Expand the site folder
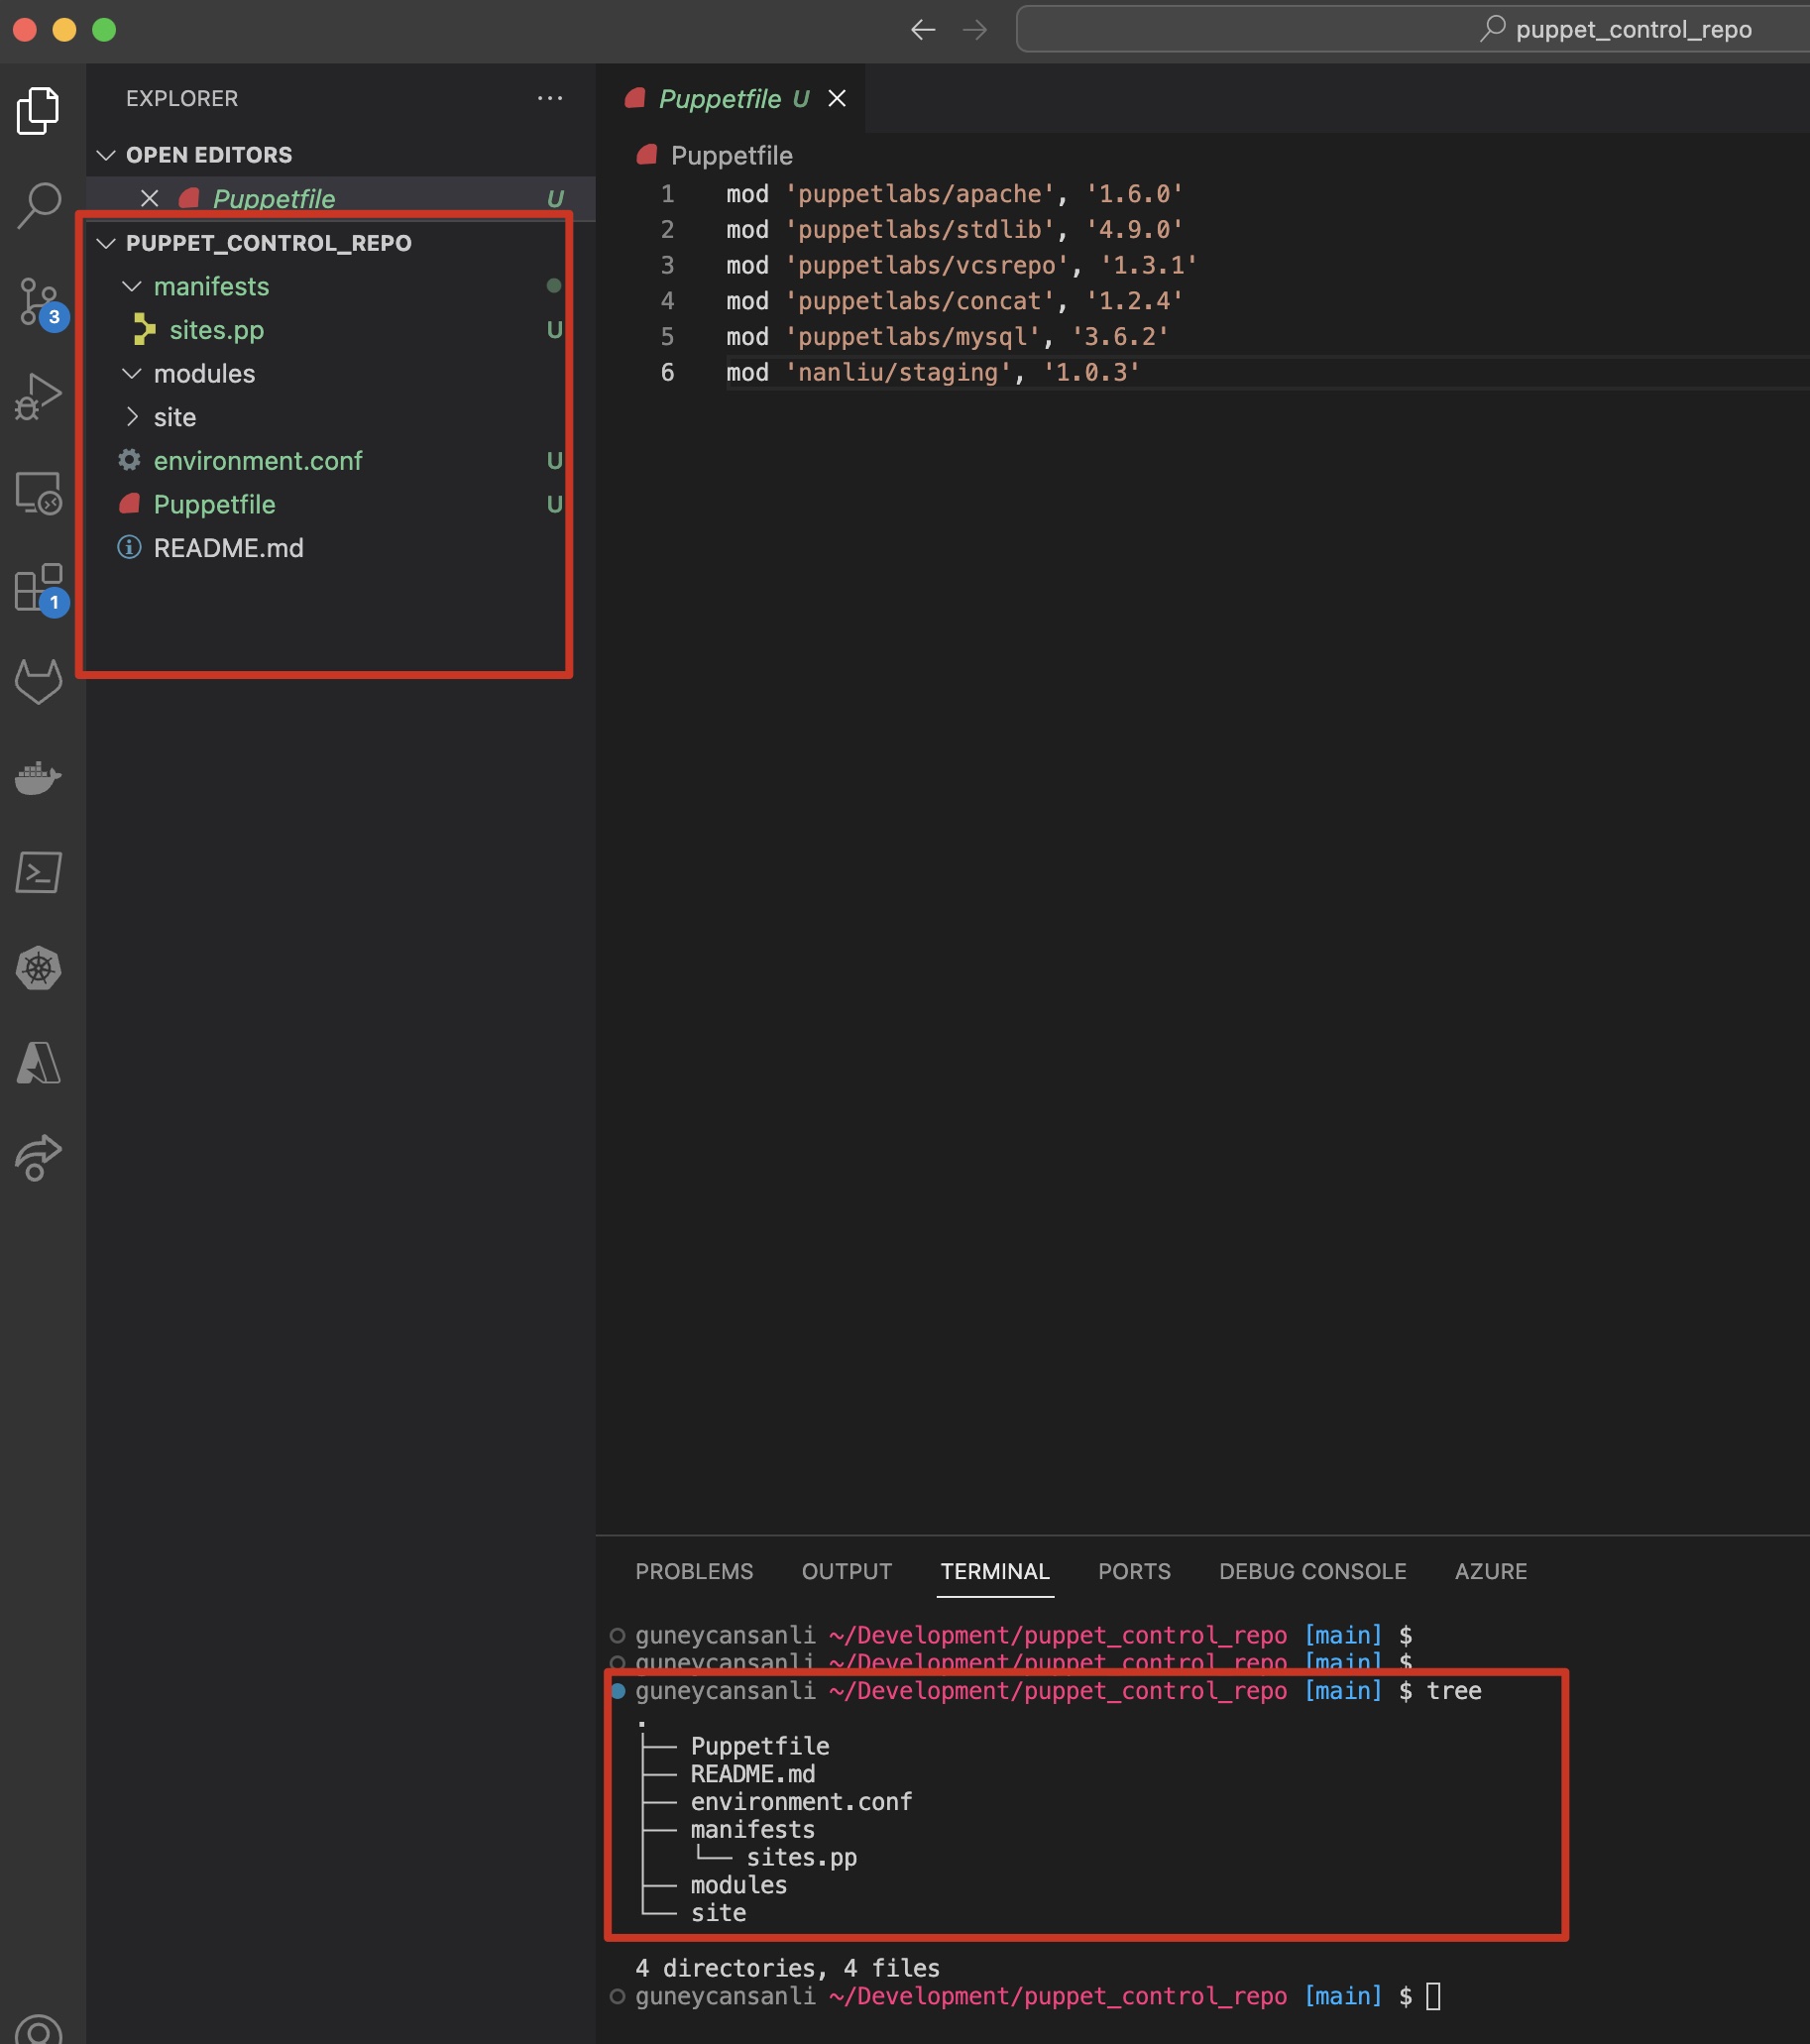Image resolution: width=1810 pixels, height=2044 pixels. (x=131, y=416)
